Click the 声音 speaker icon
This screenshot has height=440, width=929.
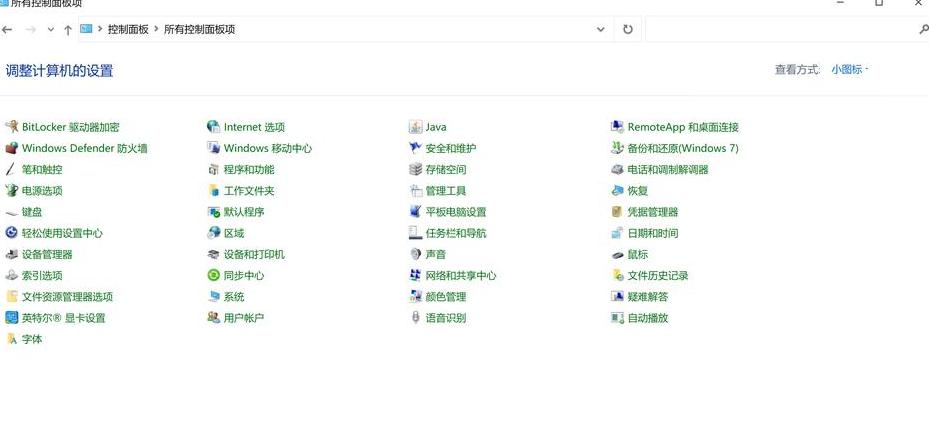tap(415, 254)
